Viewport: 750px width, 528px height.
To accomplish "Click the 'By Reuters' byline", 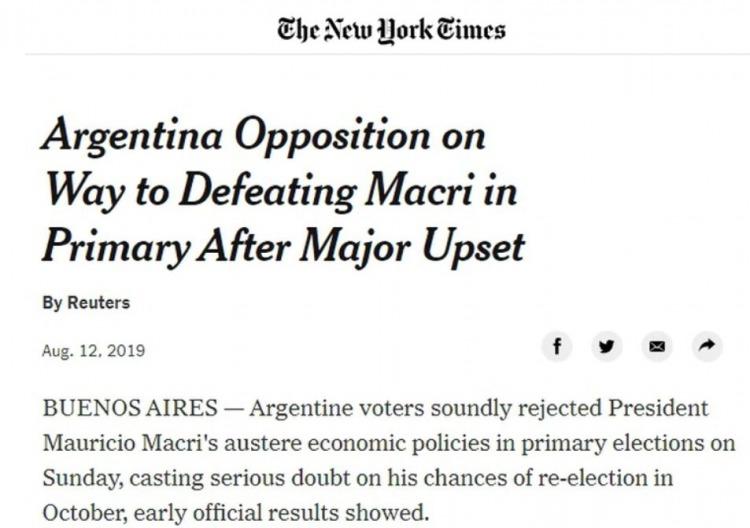I will pos(86,303).
